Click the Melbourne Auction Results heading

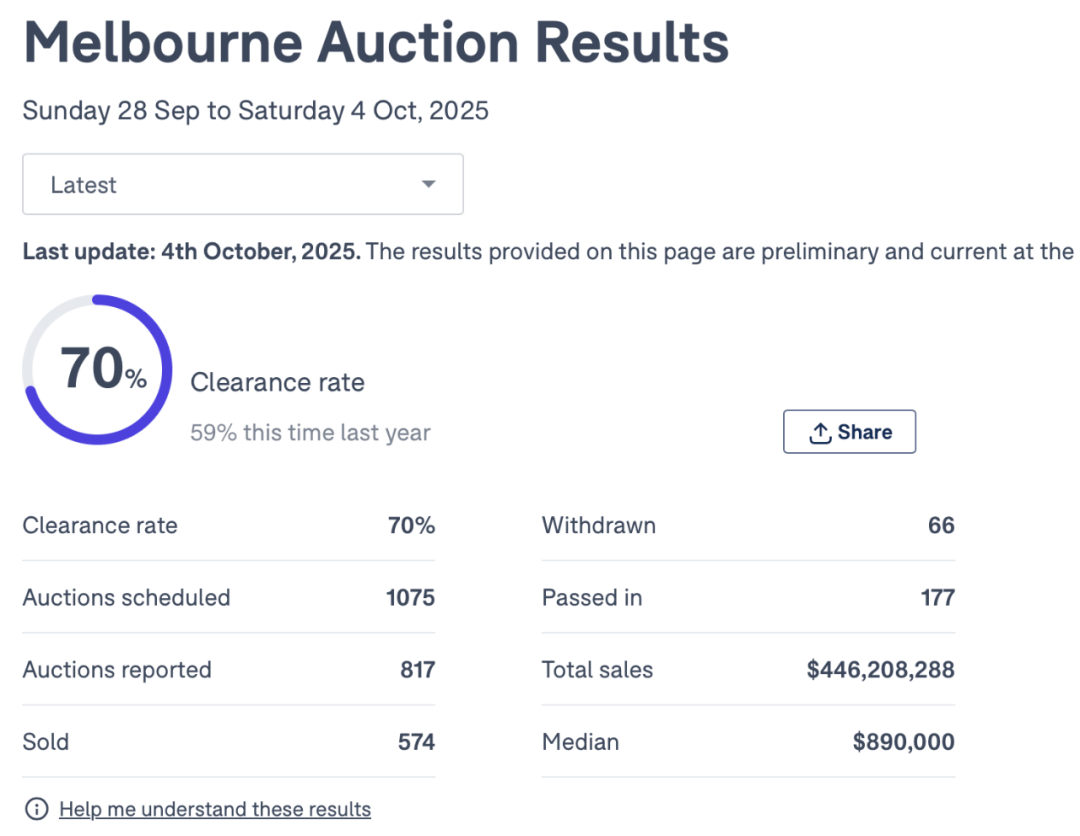(376, 44)
